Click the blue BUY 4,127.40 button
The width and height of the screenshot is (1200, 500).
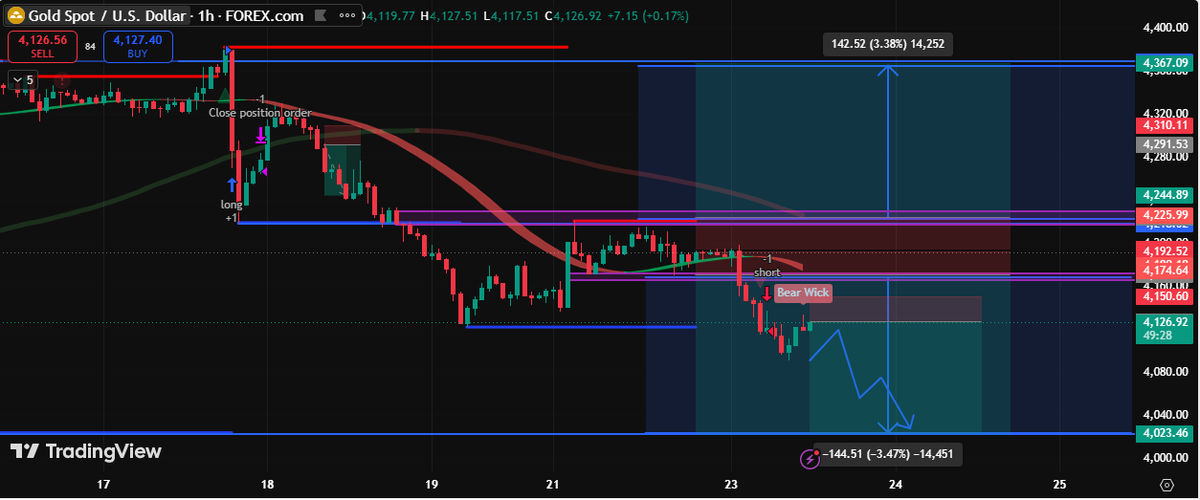point(138,46)
